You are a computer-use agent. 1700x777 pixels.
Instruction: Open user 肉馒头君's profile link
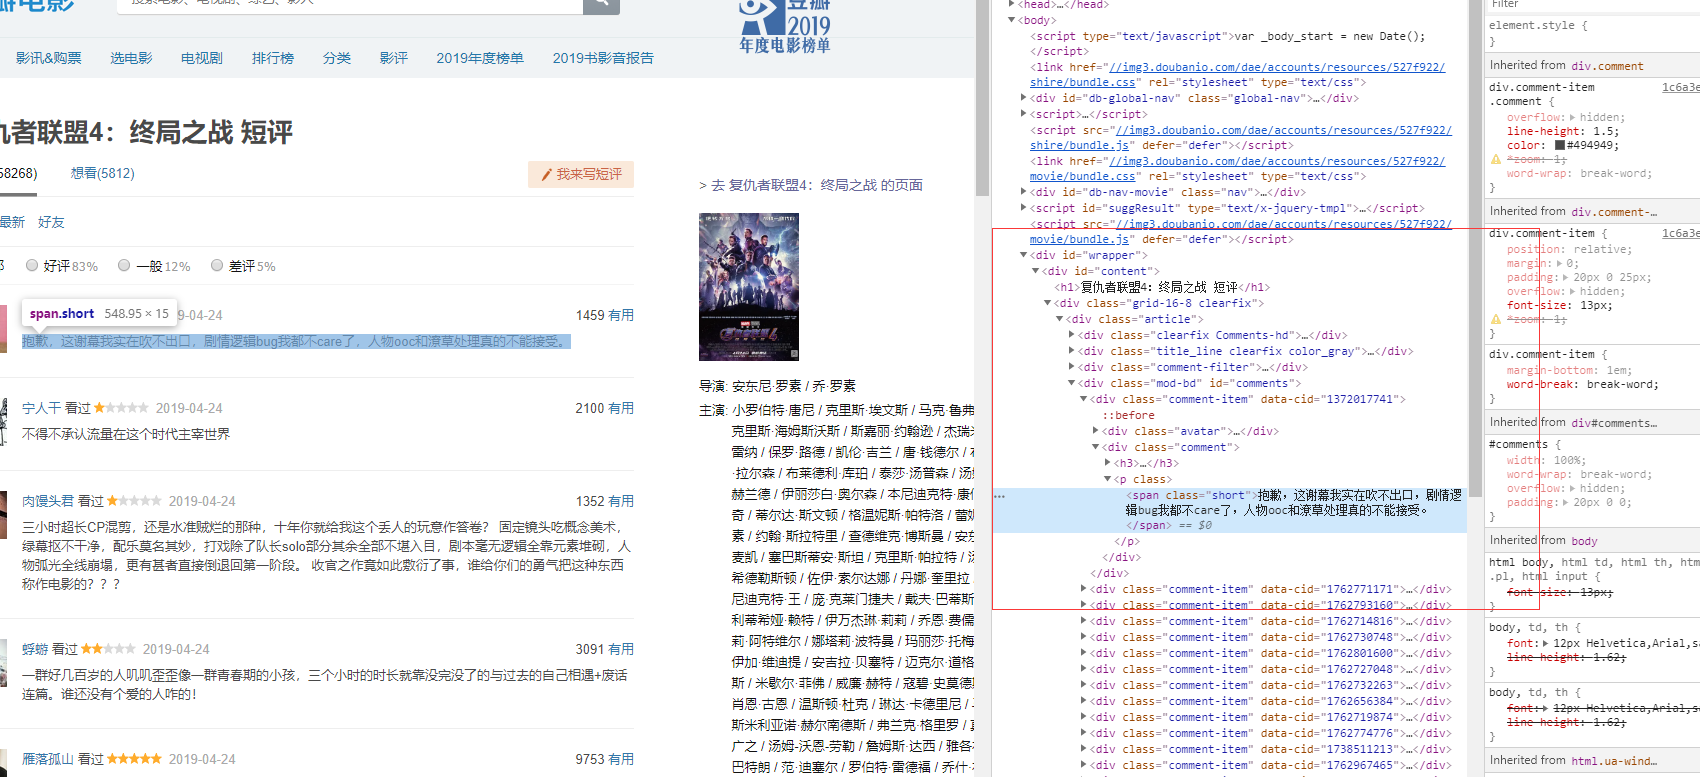click(x=48, y=501)
